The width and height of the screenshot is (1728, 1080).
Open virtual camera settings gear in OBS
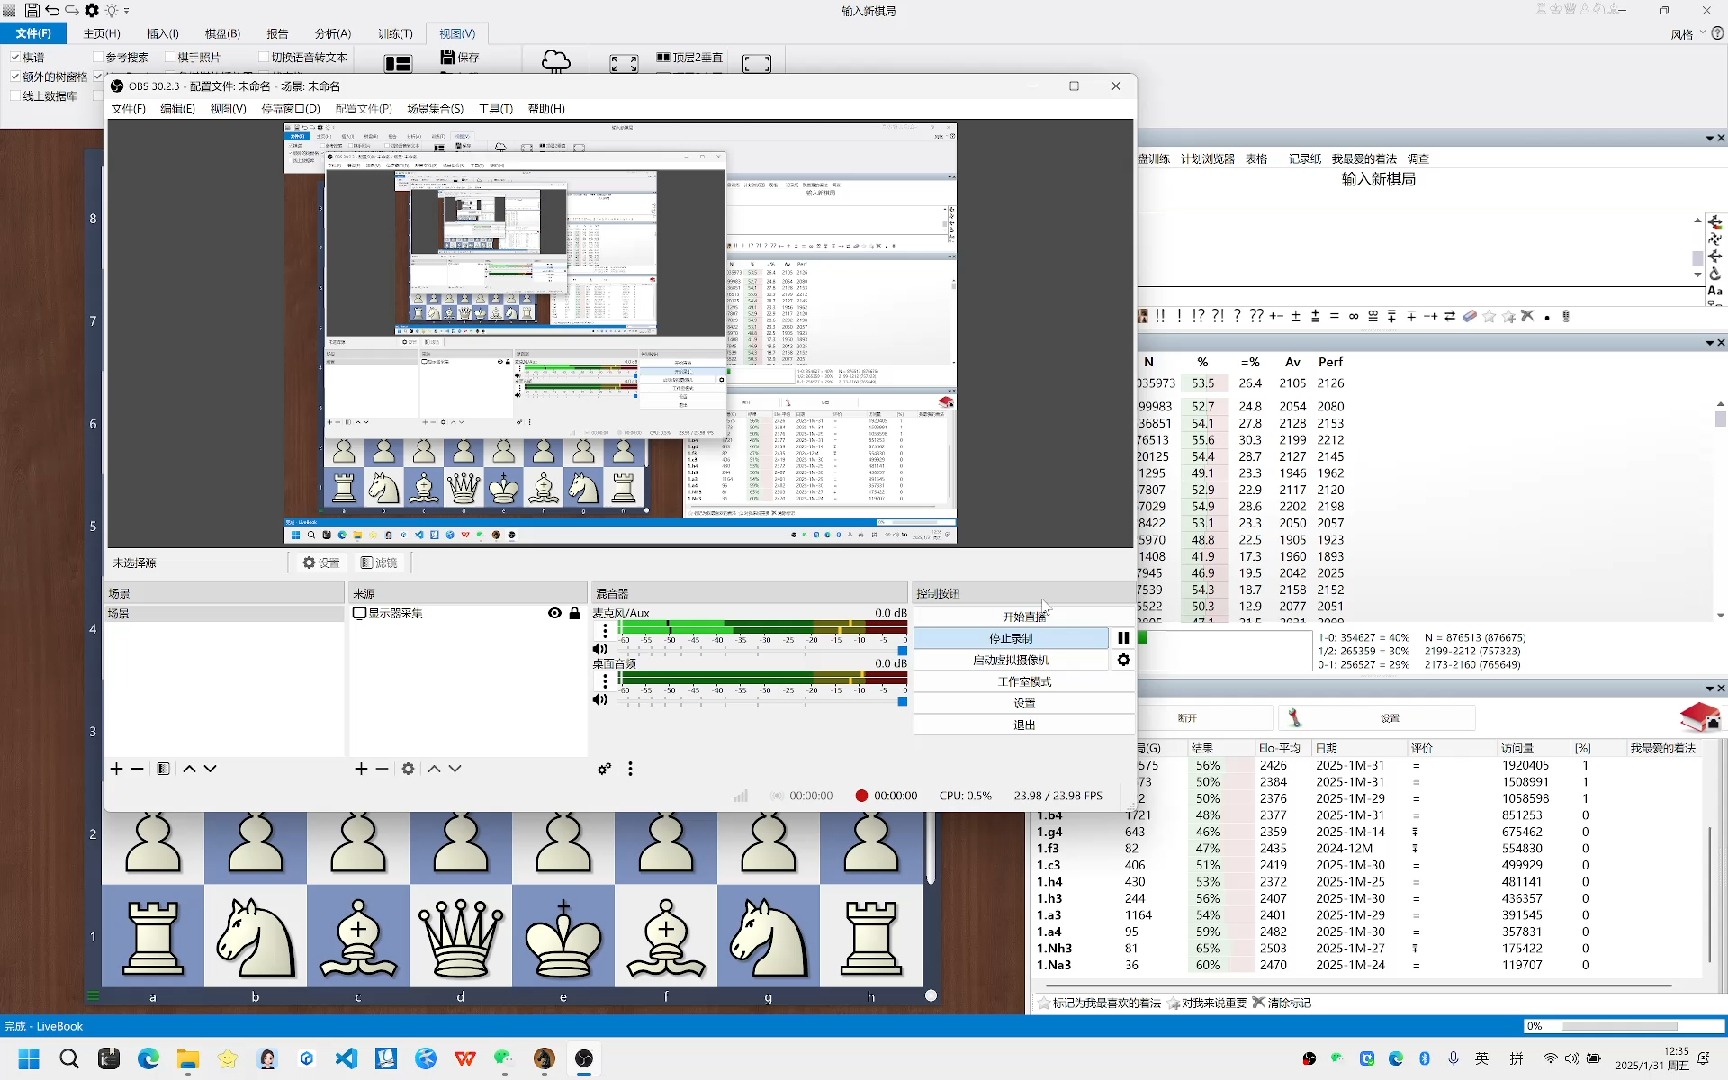[1123, 660]
